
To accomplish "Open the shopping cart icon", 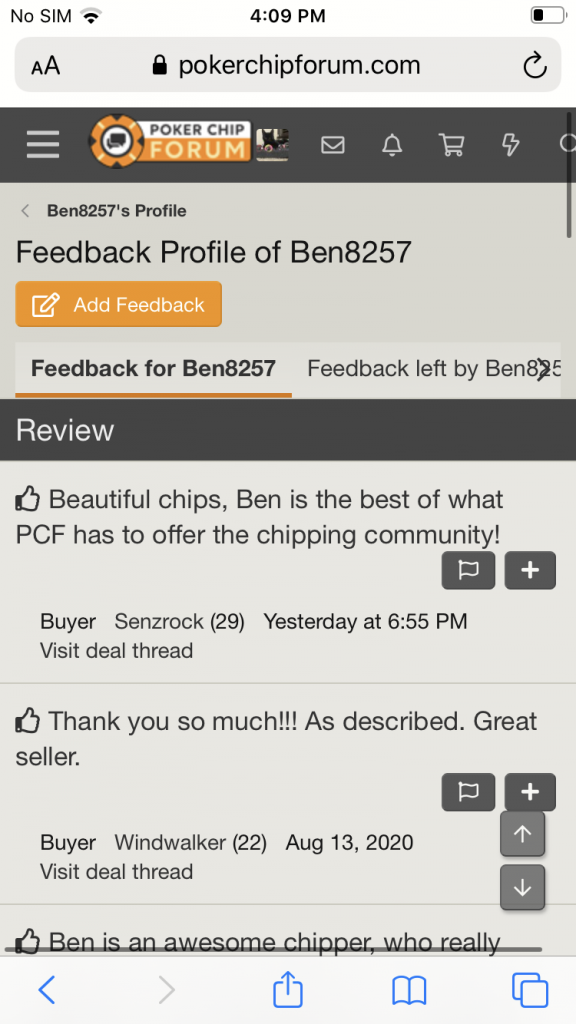I will (x=451, y=144).
